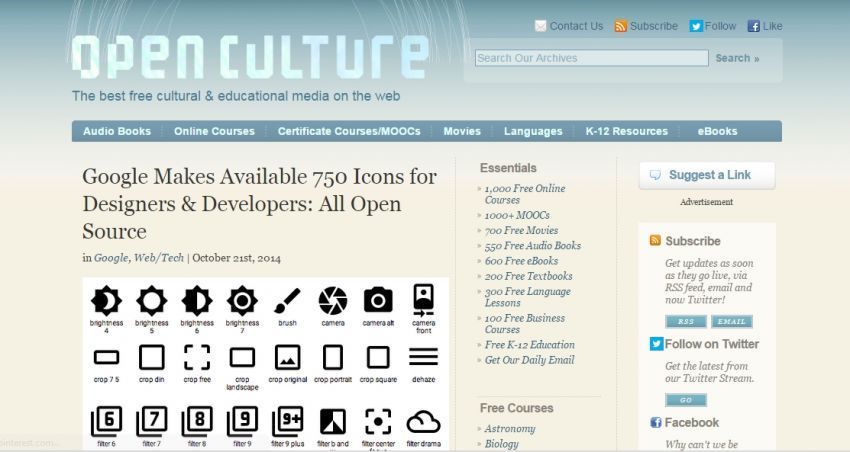Viewport: 850px width, 452px height.
Task: Click the filter 6 icon
Action: click(x=106, y=421)
